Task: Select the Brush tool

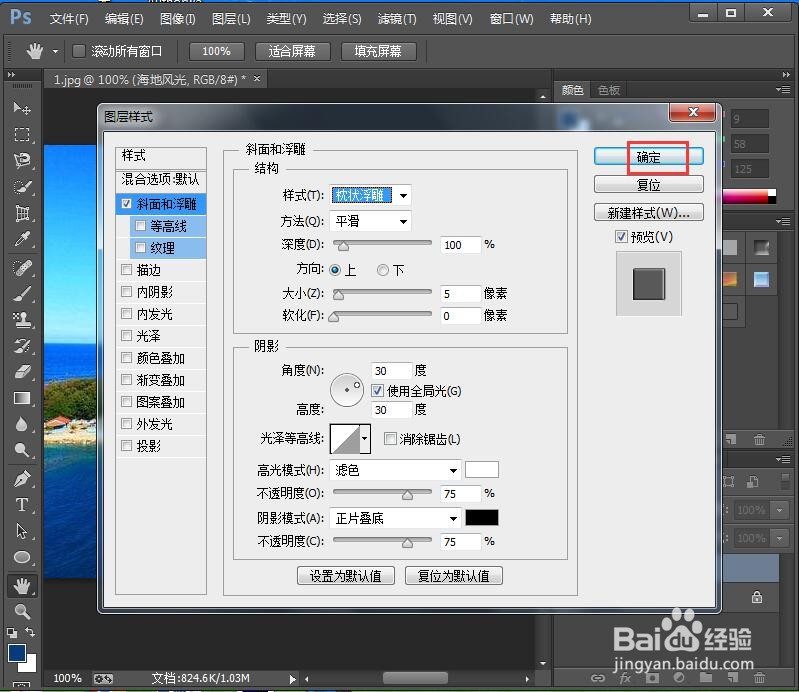Action: point(22,293)
